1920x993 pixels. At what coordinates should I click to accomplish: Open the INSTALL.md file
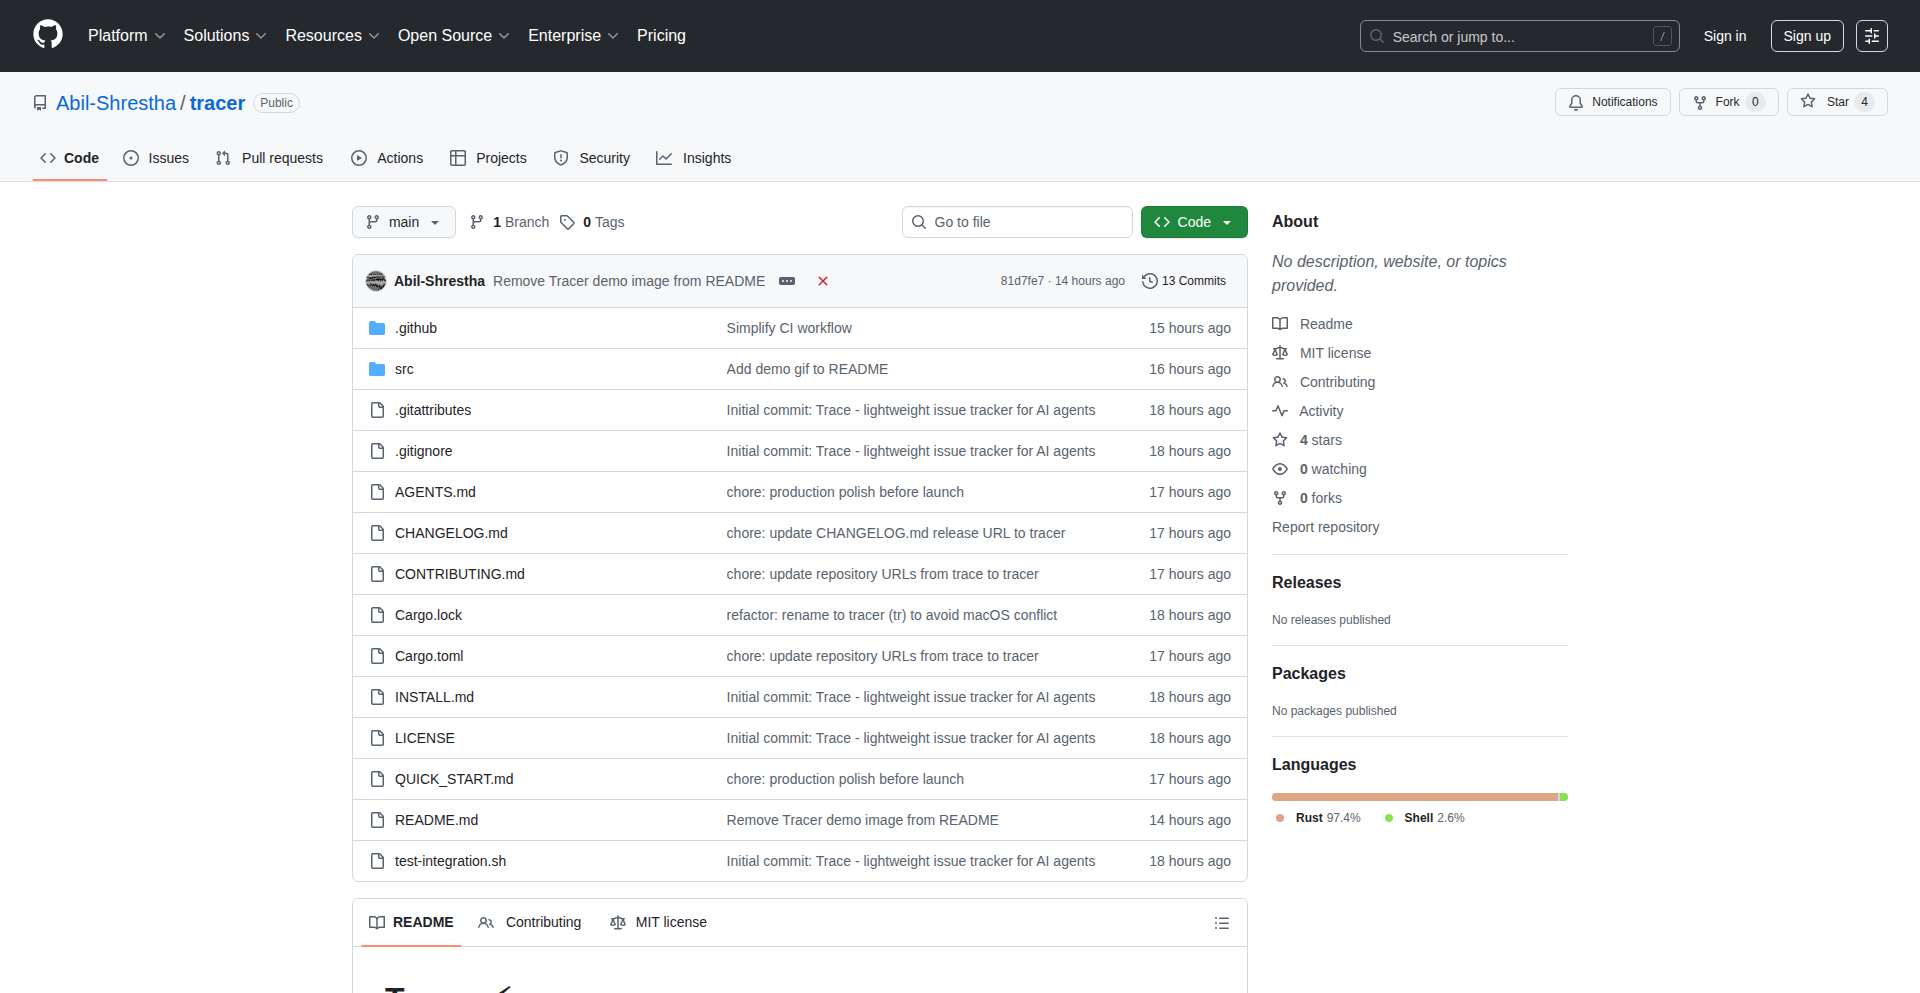pos(434,697)
